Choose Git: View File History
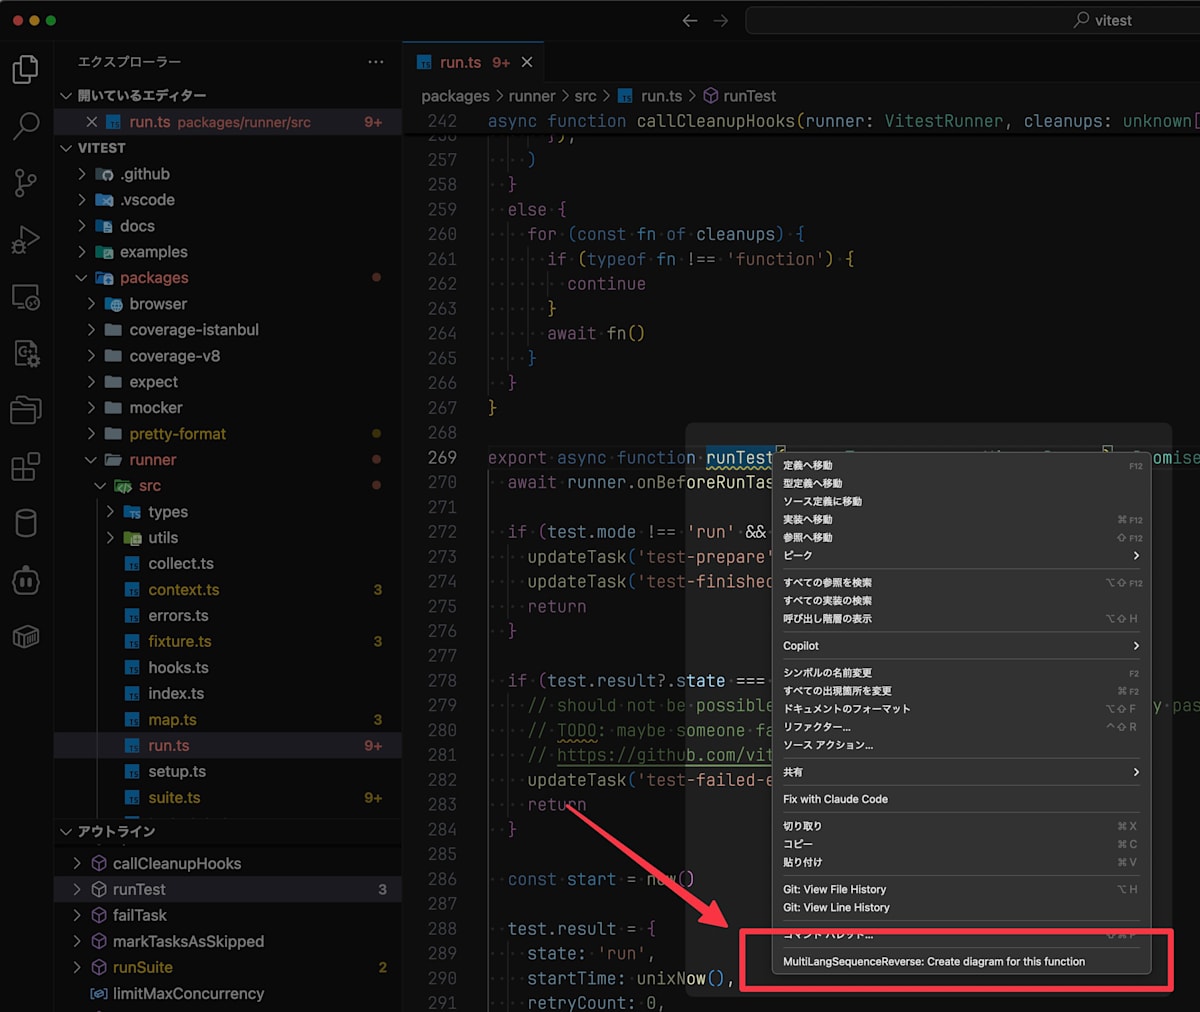1200x1012 pixels. point(963,889)
